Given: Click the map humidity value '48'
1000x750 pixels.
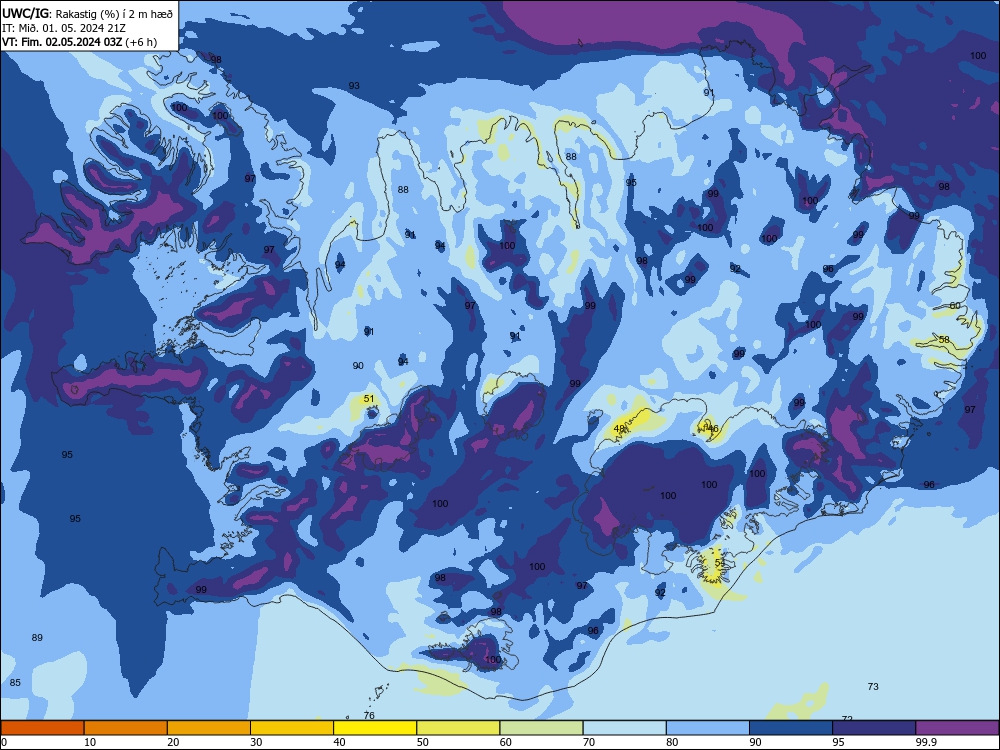Looking at the screenshot, I should tap(619, 429).
